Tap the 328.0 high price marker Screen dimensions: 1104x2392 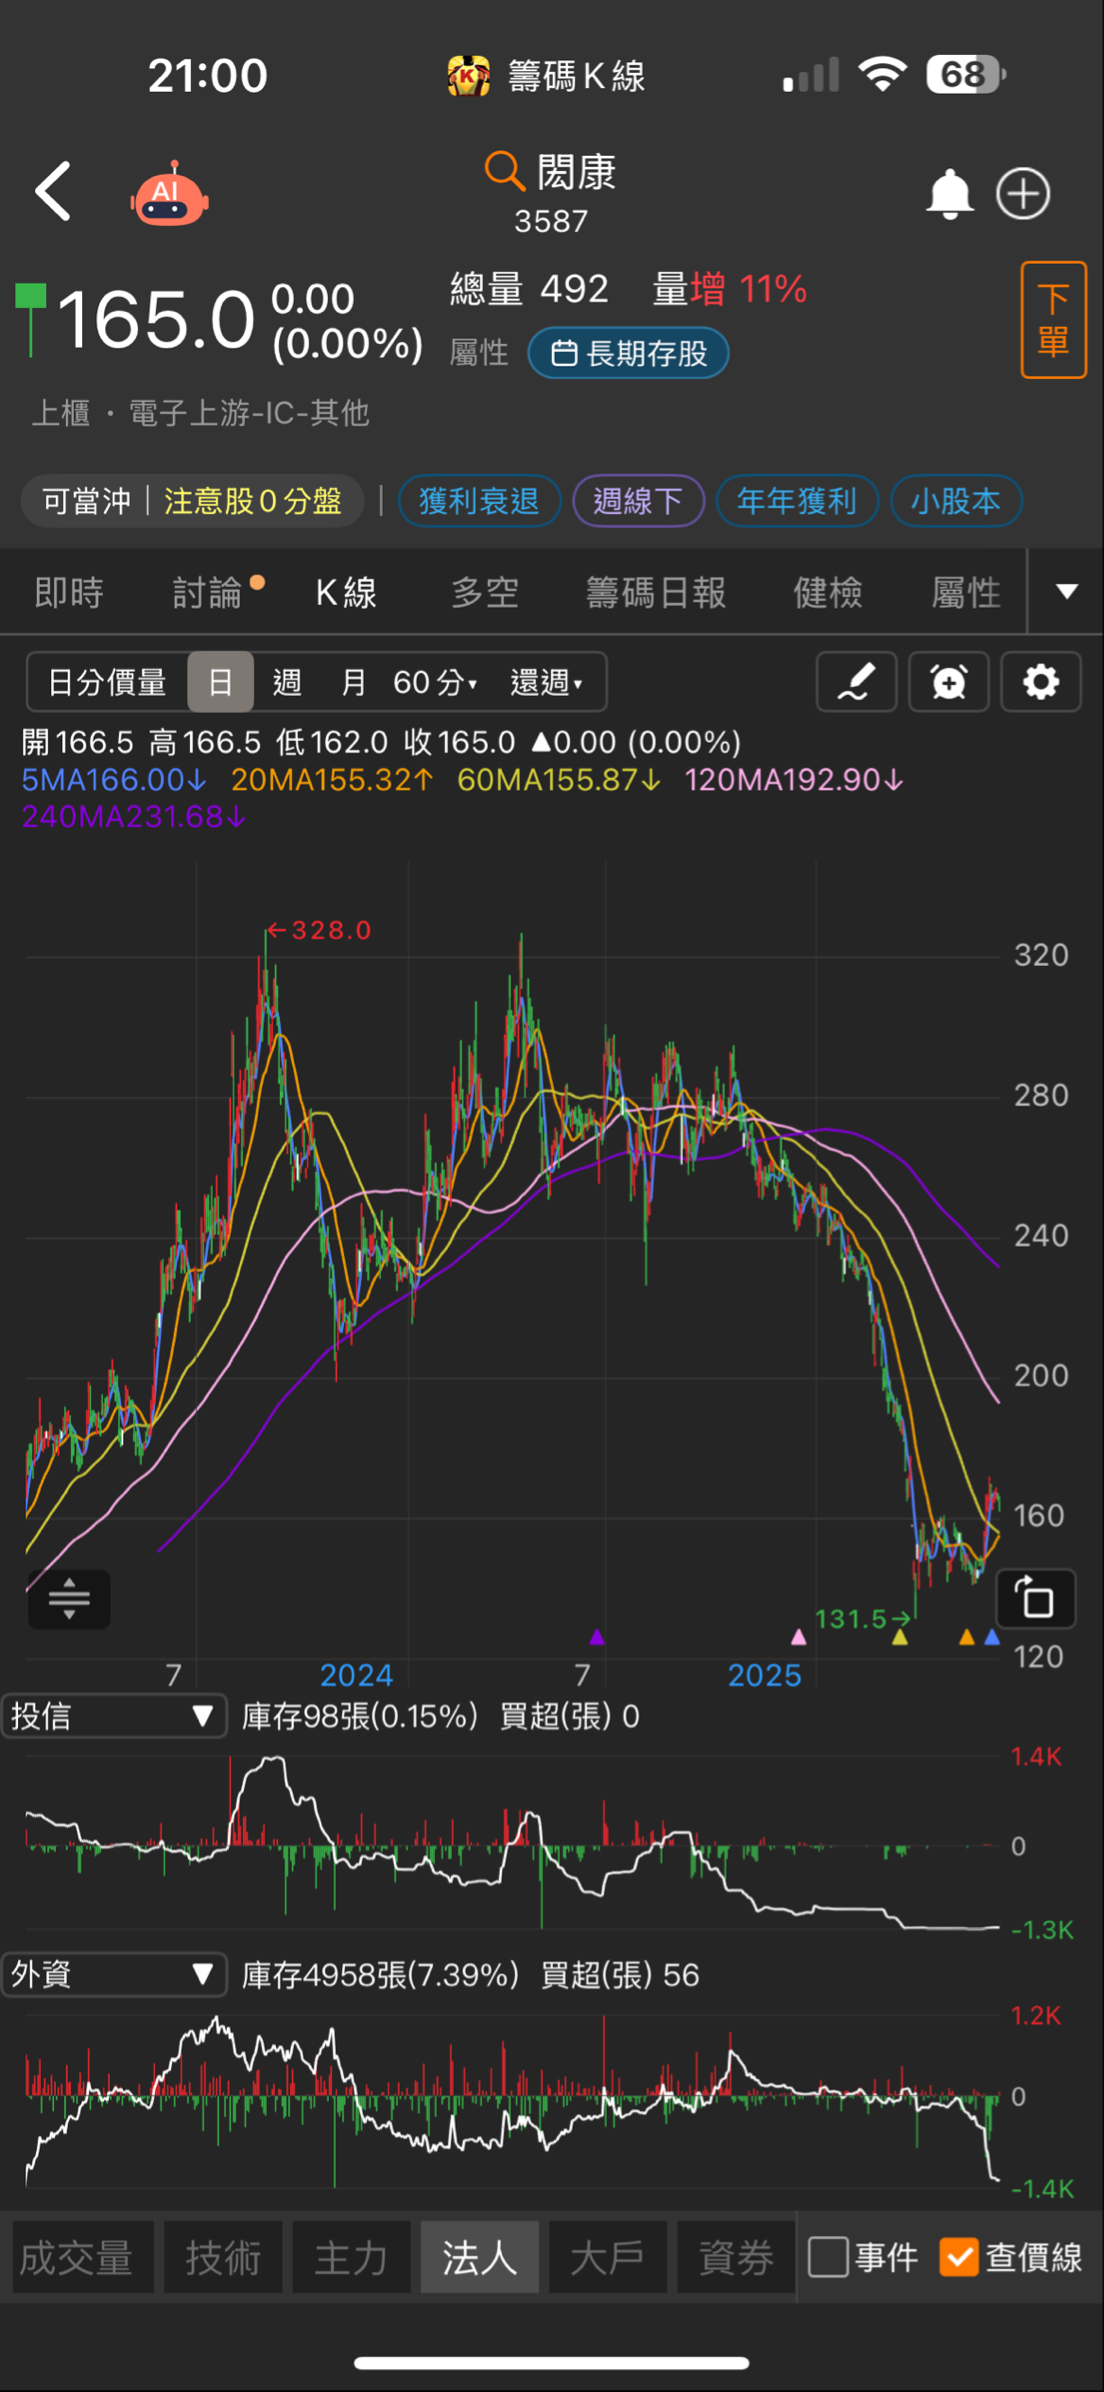320,930
